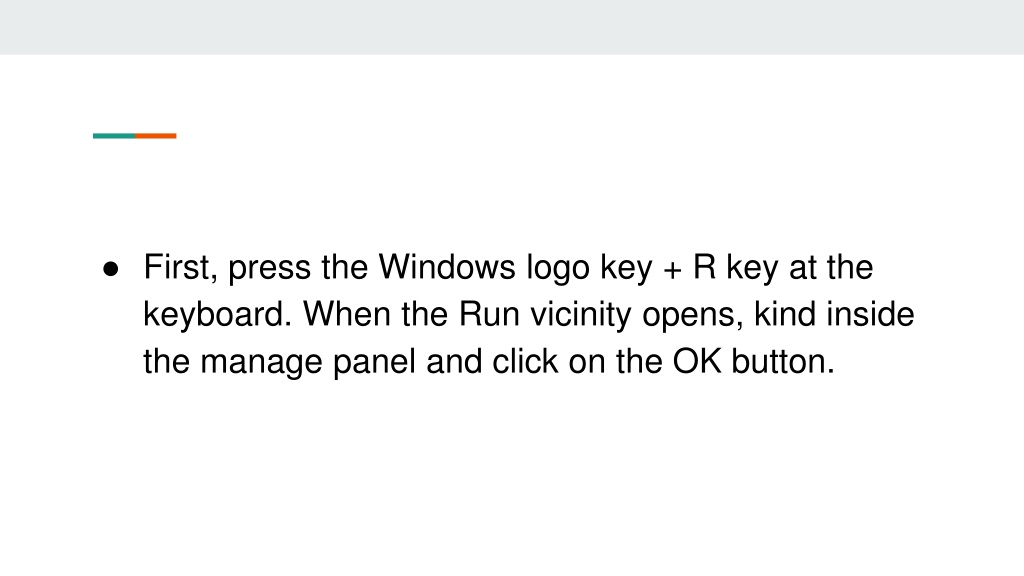The width and height of the screenshot is (1024, 576).
Task: Click the gray header bar at the top
Action: (512, 27)
